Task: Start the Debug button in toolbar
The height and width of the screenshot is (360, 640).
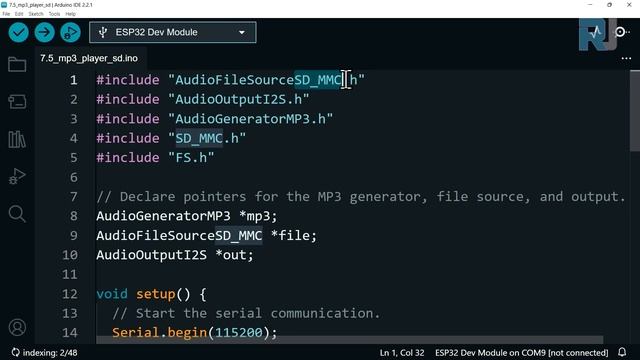Action: coord(71,32)
